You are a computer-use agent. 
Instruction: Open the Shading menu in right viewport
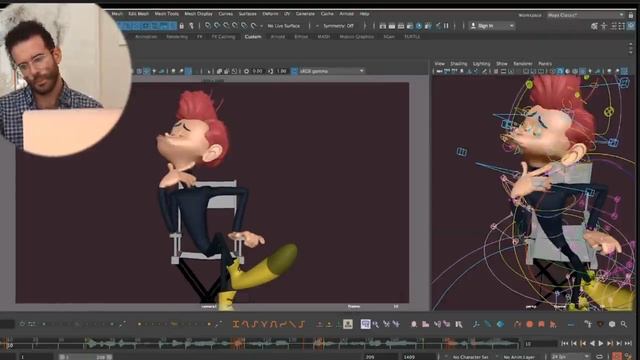pos(458,64)
